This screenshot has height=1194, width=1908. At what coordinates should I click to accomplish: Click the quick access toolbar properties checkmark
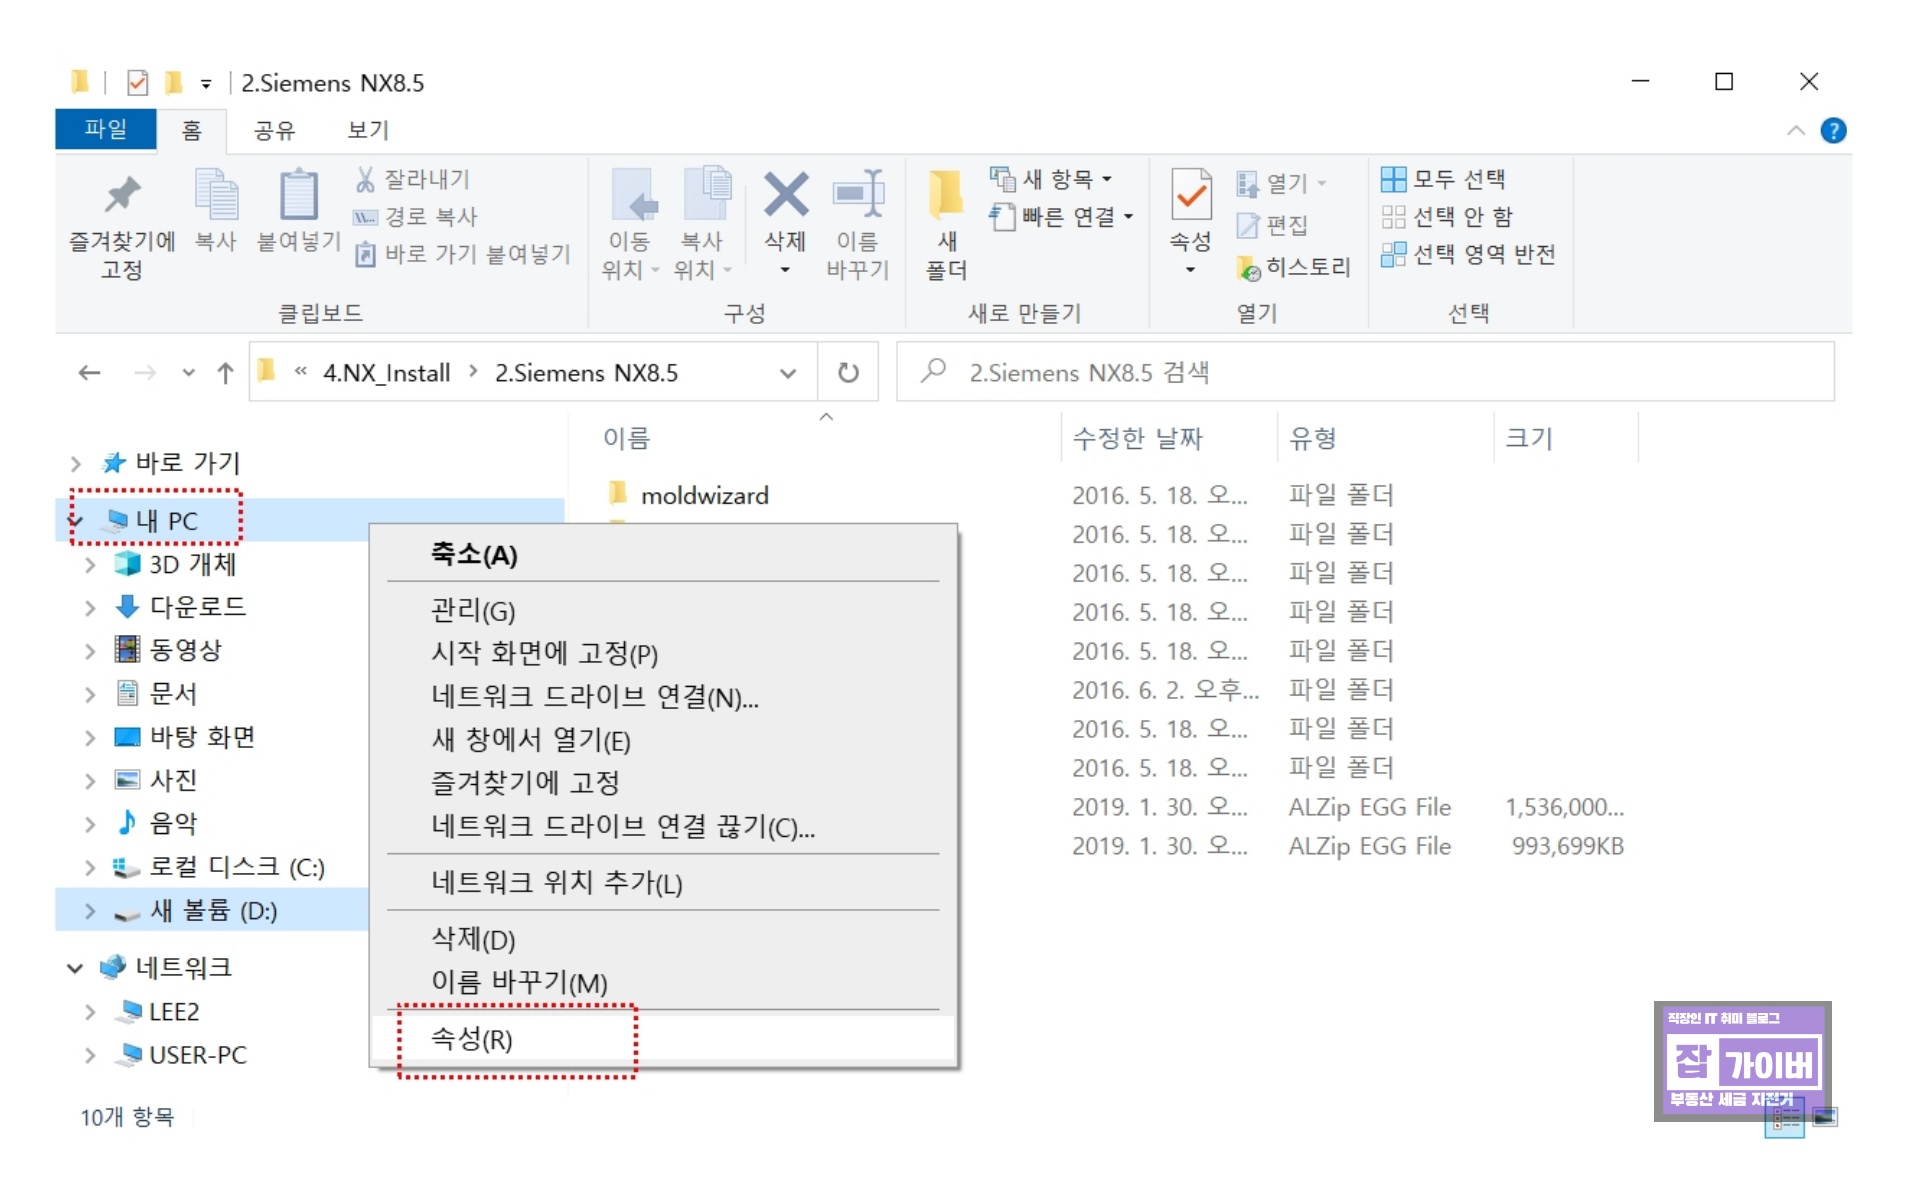(138, 82)
